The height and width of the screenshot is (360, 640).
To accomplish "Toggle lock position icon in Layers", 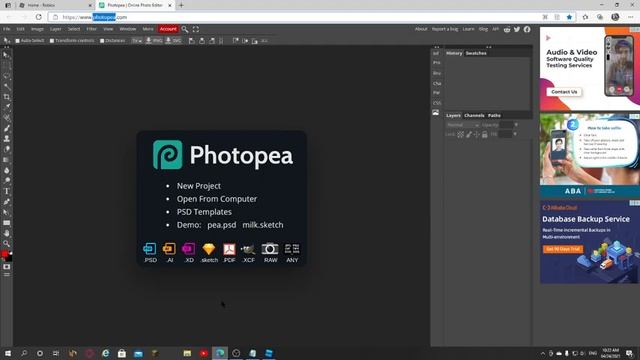I will pyautogui.click(x=476, y=134).
